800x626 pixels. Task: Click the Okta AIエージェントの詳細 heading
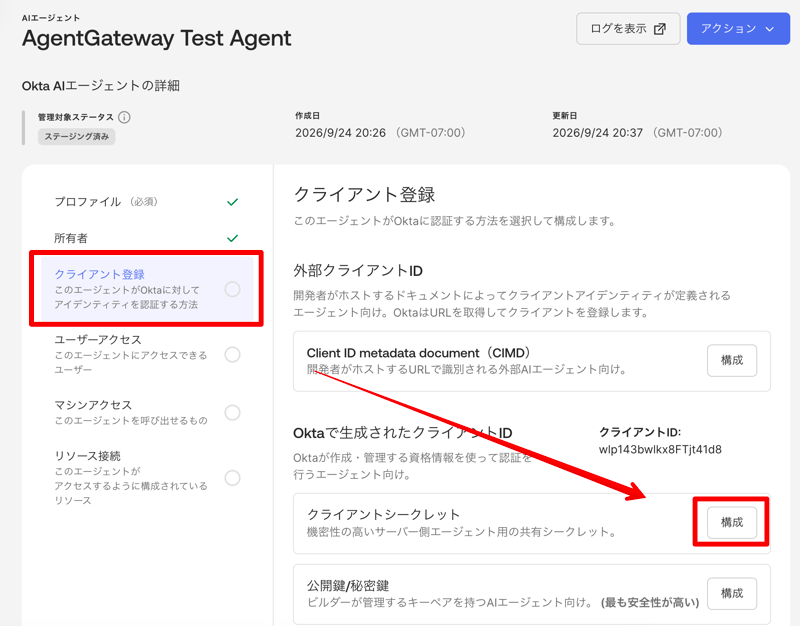click(x=101, y=86)
